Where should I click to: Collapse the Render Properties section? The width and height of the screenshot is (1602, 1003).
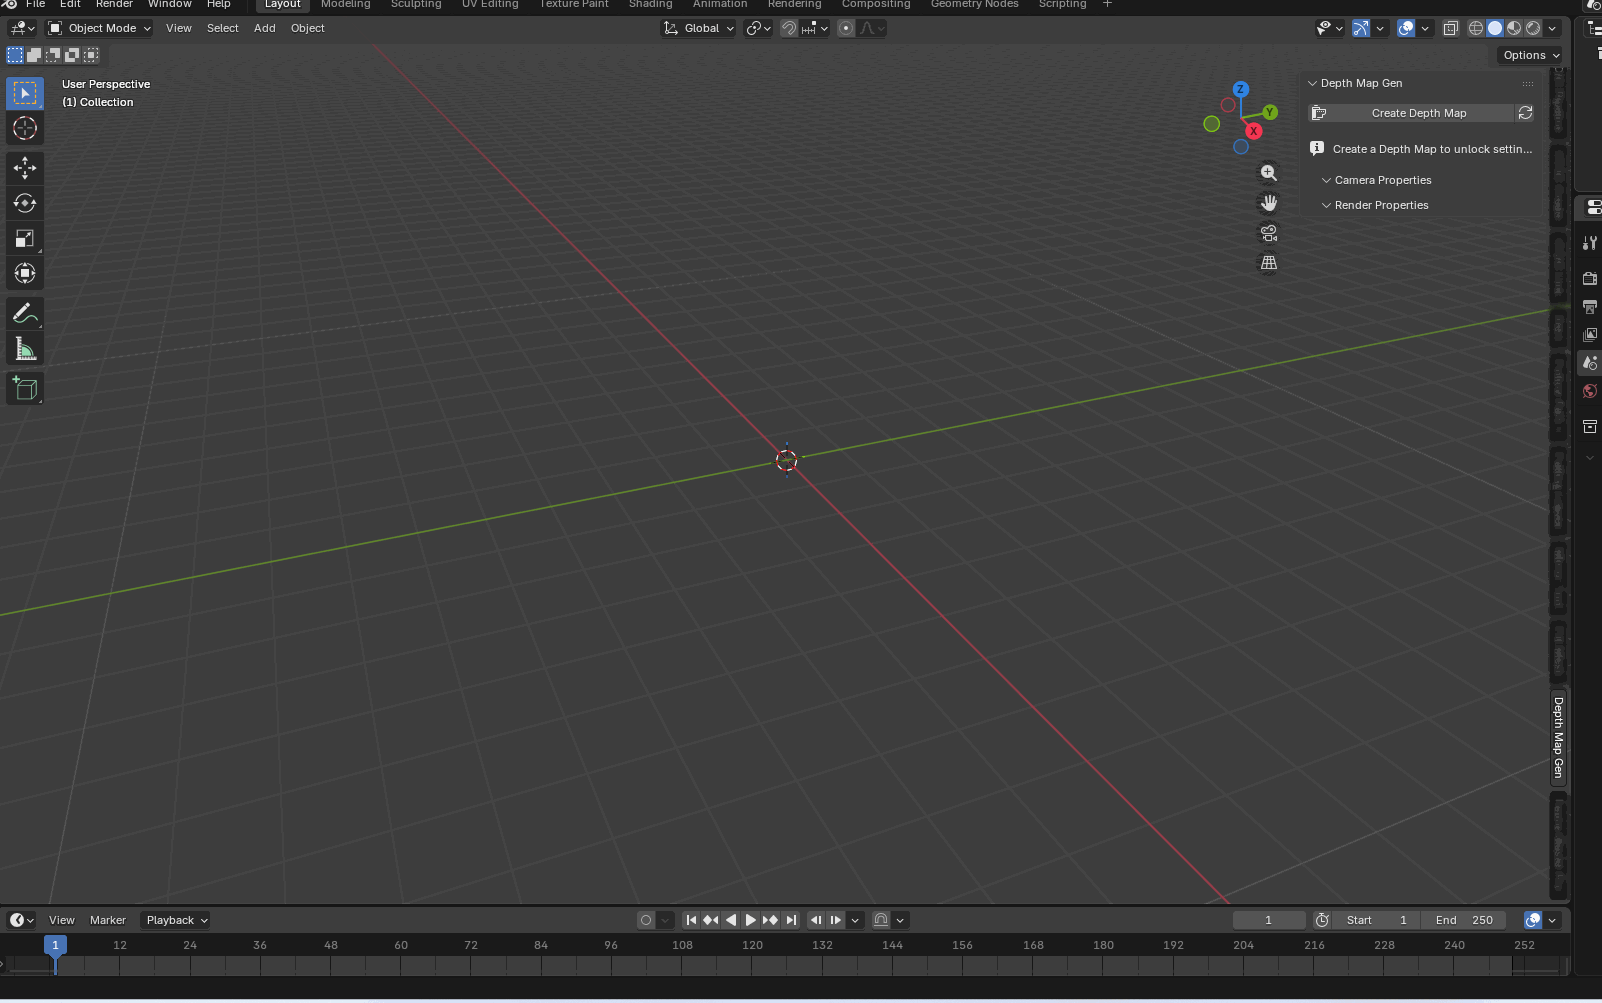tap(1381, 205)
